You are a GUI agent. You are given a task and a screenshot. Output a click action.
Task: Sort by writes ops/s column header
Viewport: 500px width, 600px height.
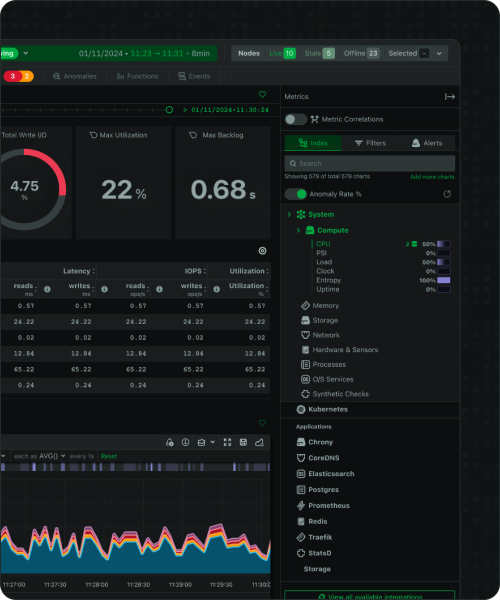coord(192,289)
